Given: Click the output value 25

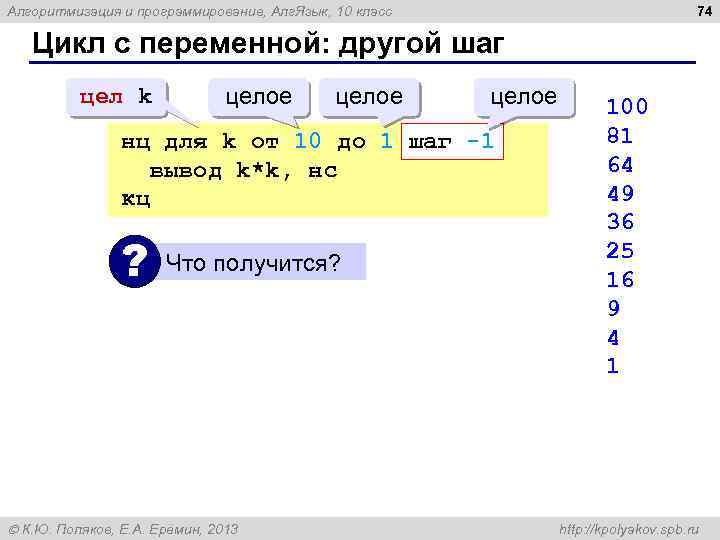Looking at the screenshot, I should pyautogui.click(x=620, y=251).
